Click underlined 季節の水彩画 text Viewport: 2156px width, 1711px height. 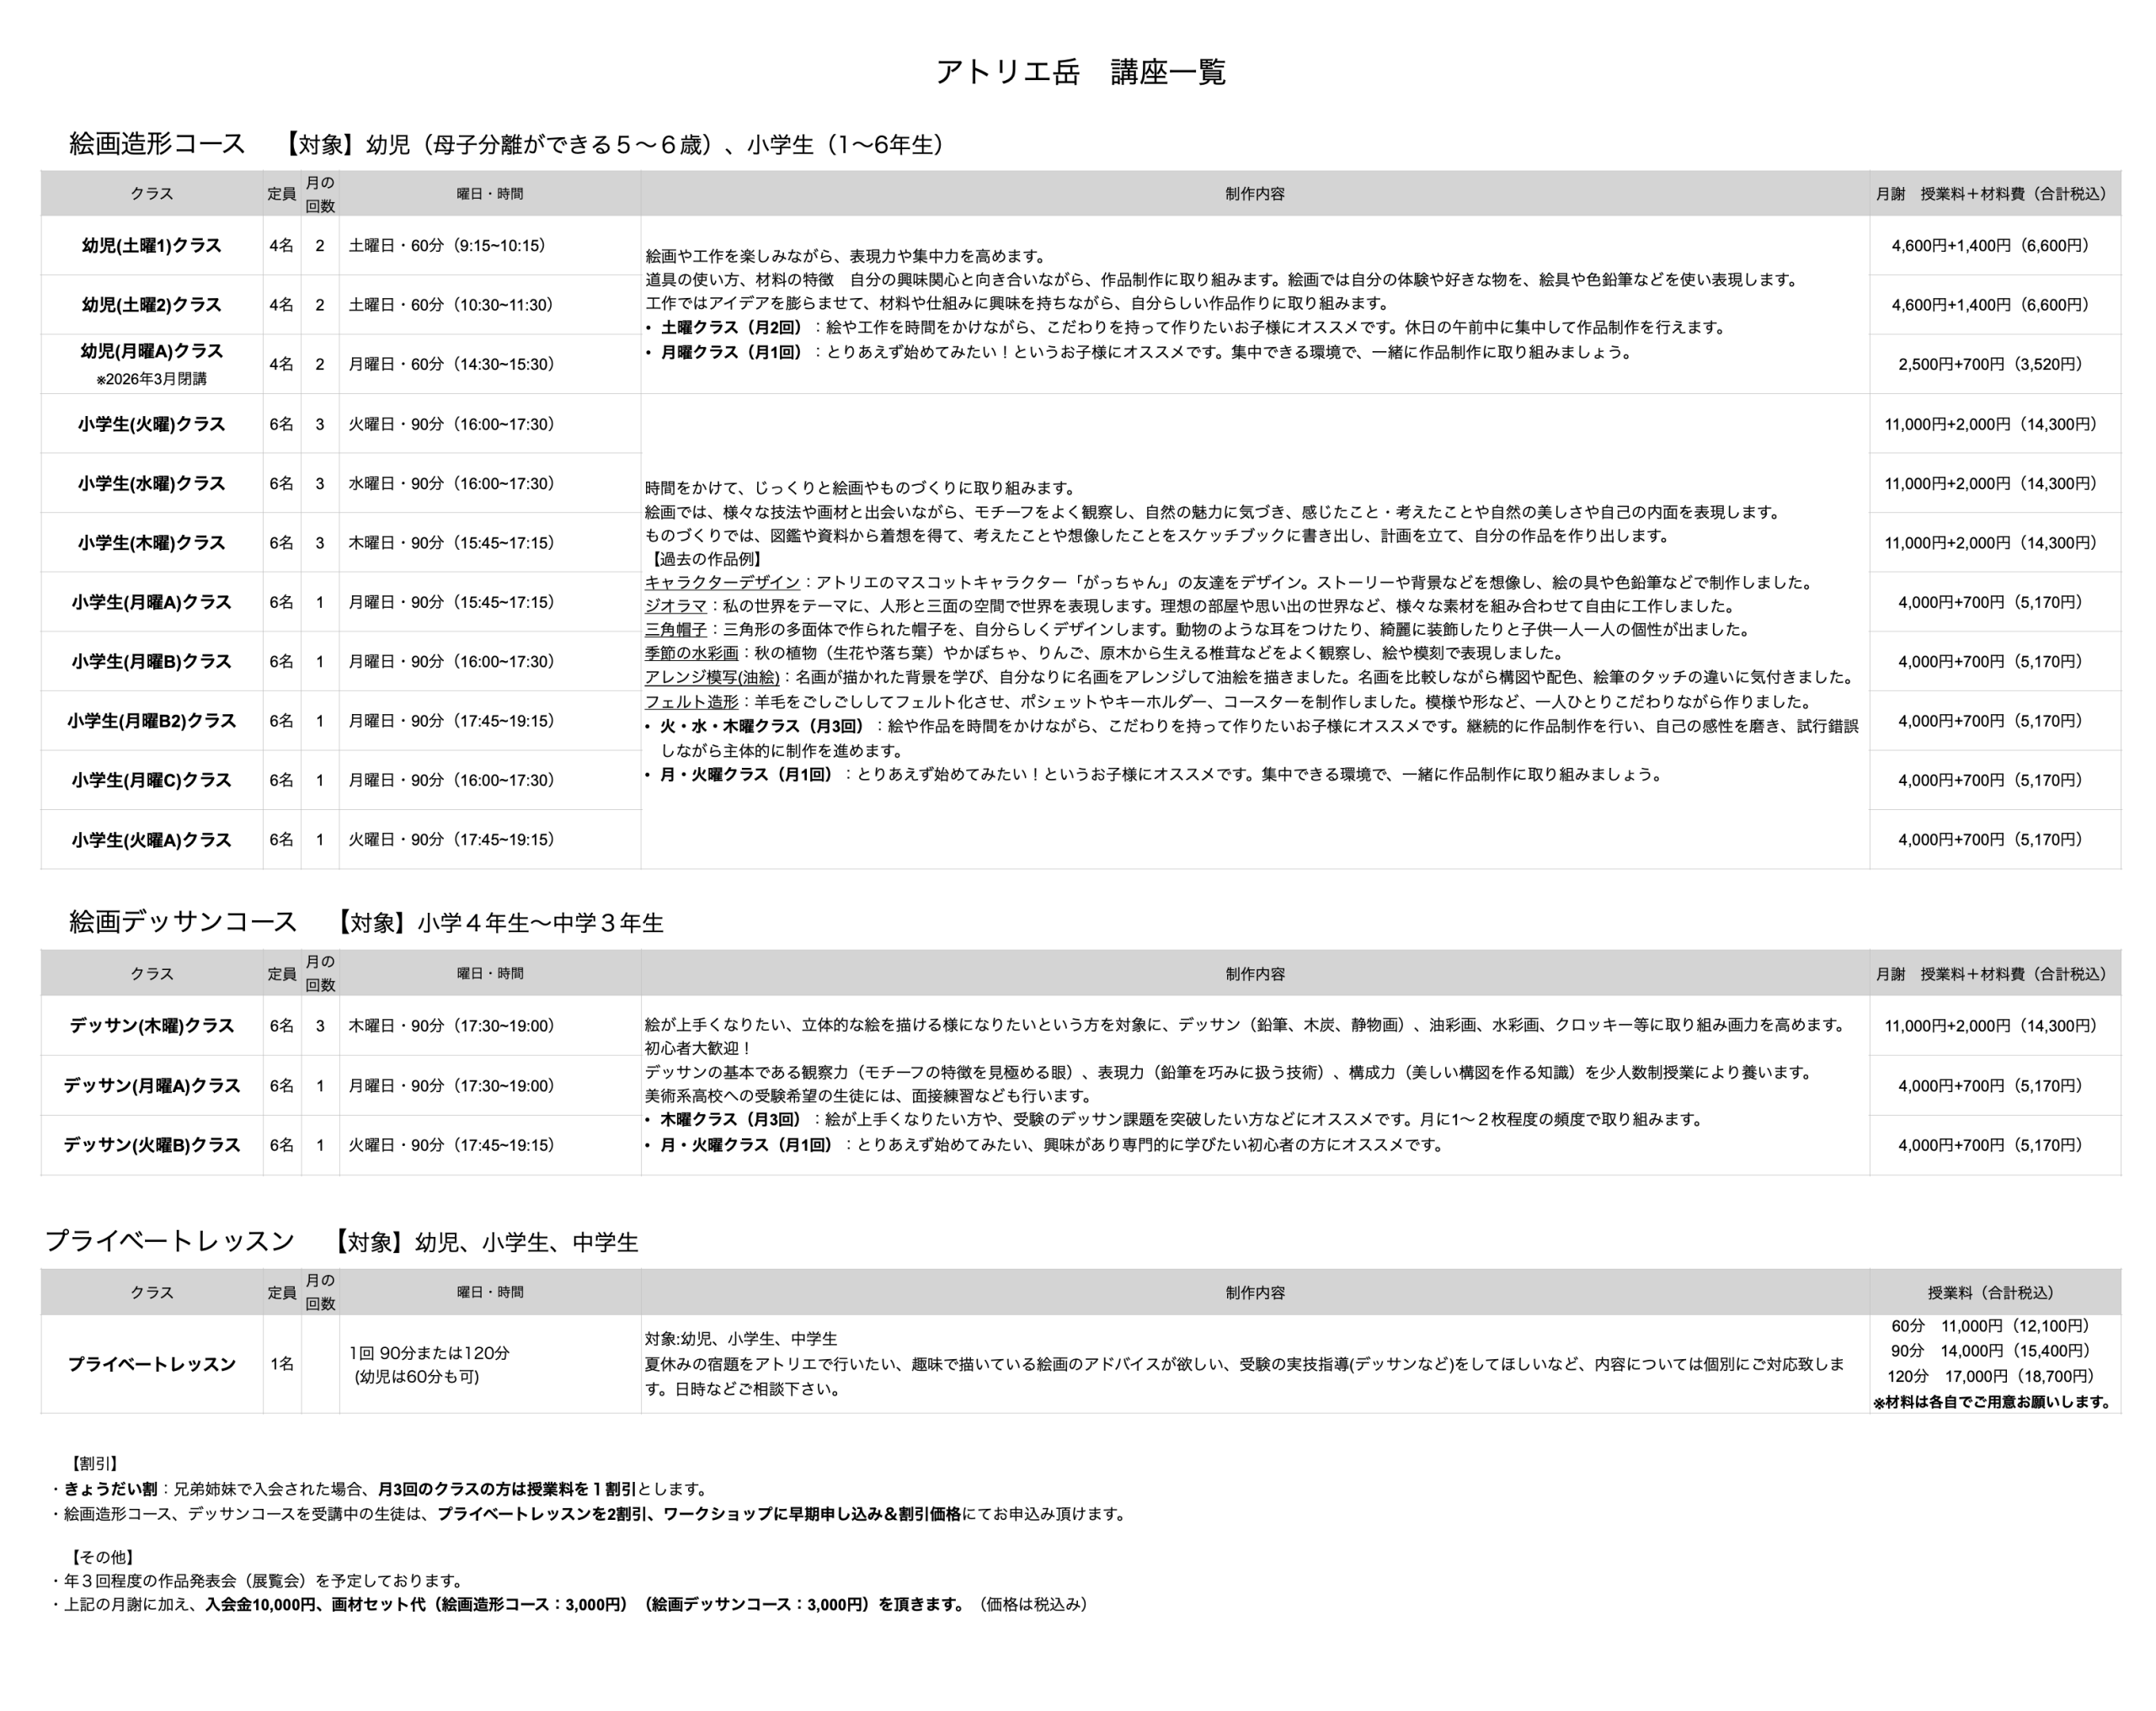pyautogui.click(x=691, y=653)
